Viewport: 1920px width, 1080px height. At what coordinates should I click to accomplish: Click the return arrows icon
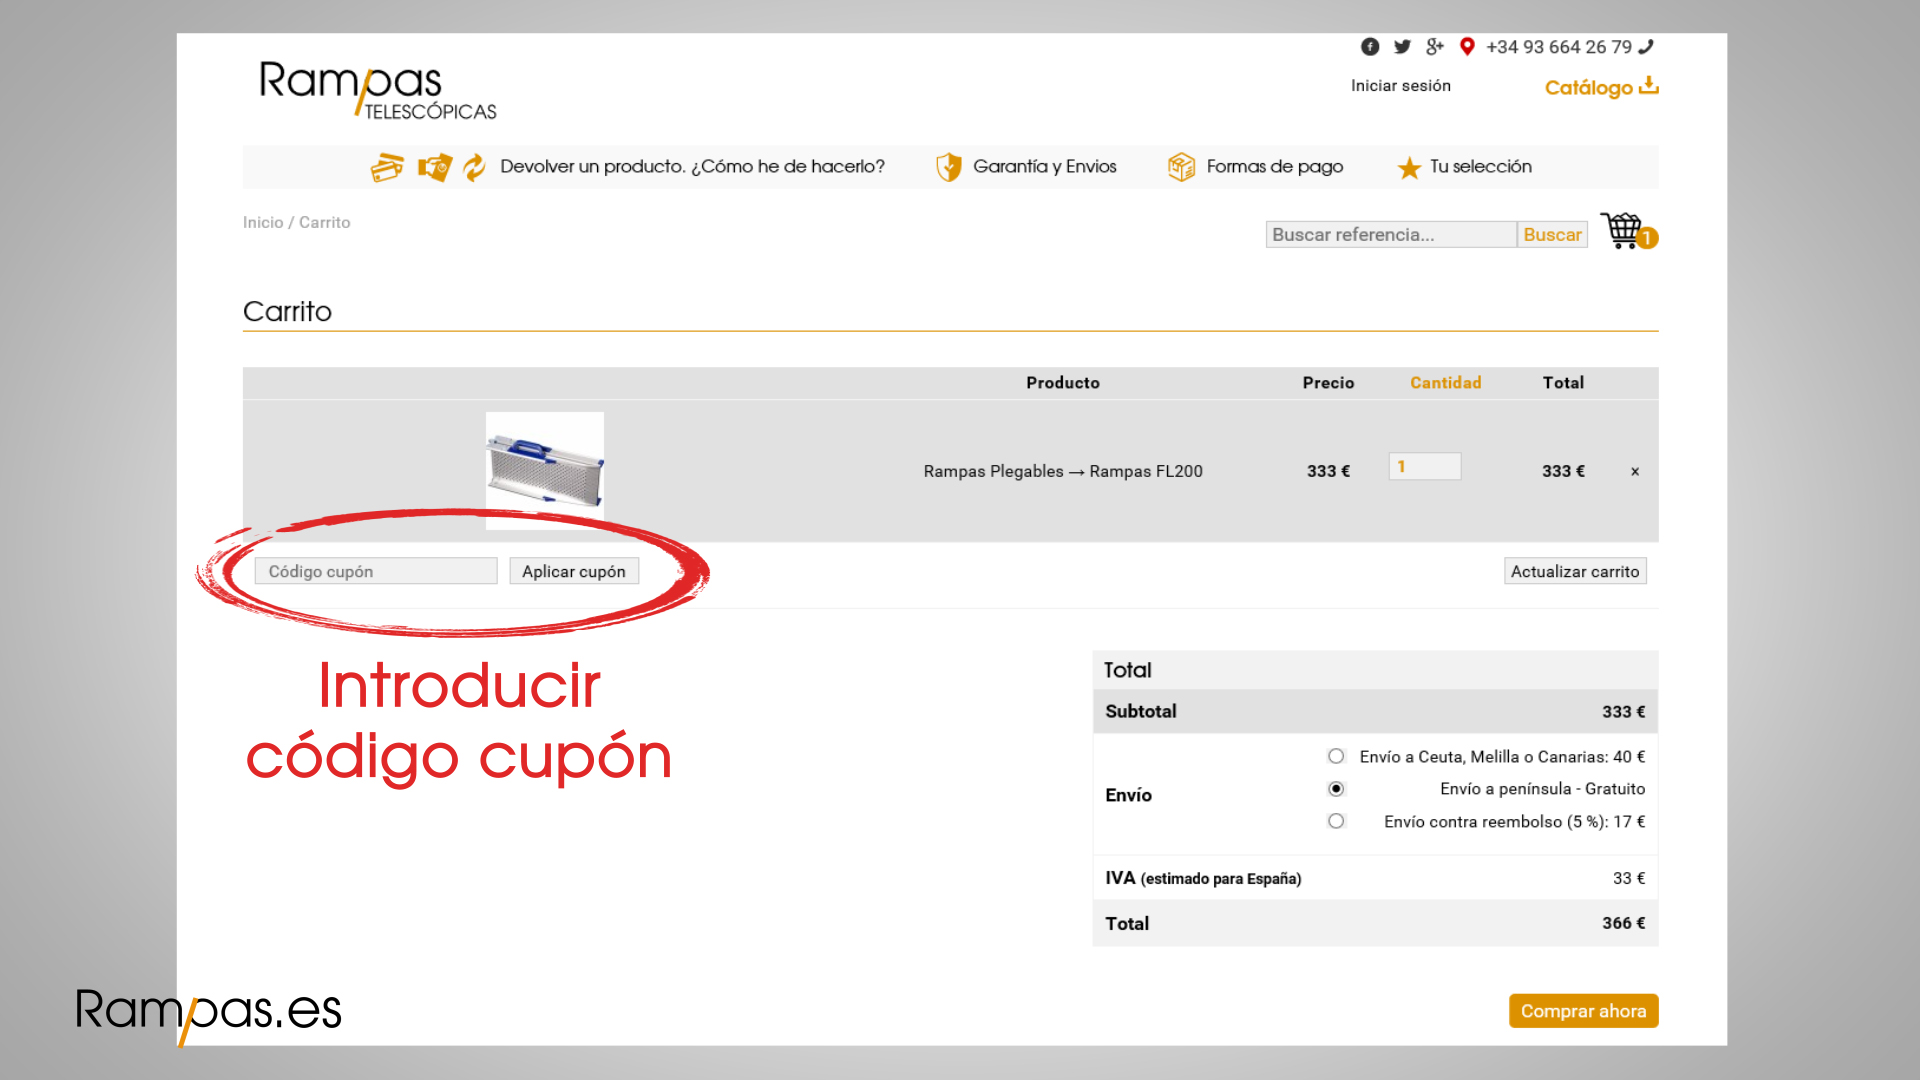474,167
